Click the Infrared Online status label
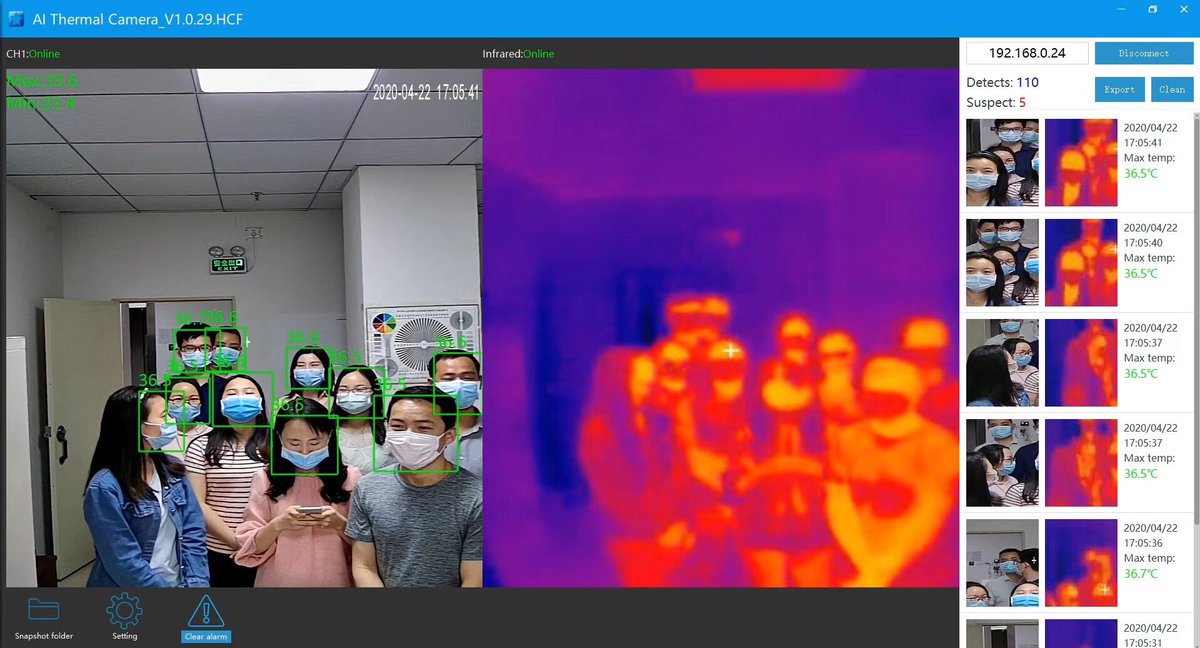Image resolution: width=1200 pixels, height=648 pixels. tap(518, 54)
